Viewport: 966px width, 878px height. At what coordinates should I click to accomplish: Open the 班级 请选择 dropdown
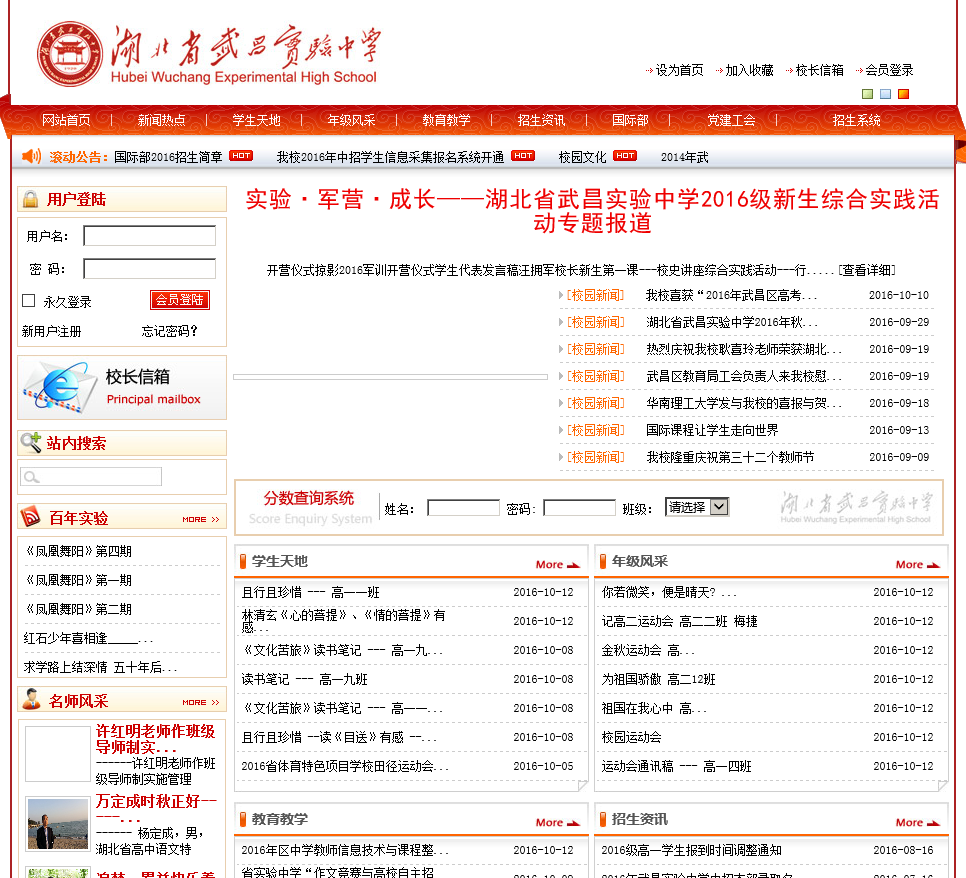tap(697, 507)
